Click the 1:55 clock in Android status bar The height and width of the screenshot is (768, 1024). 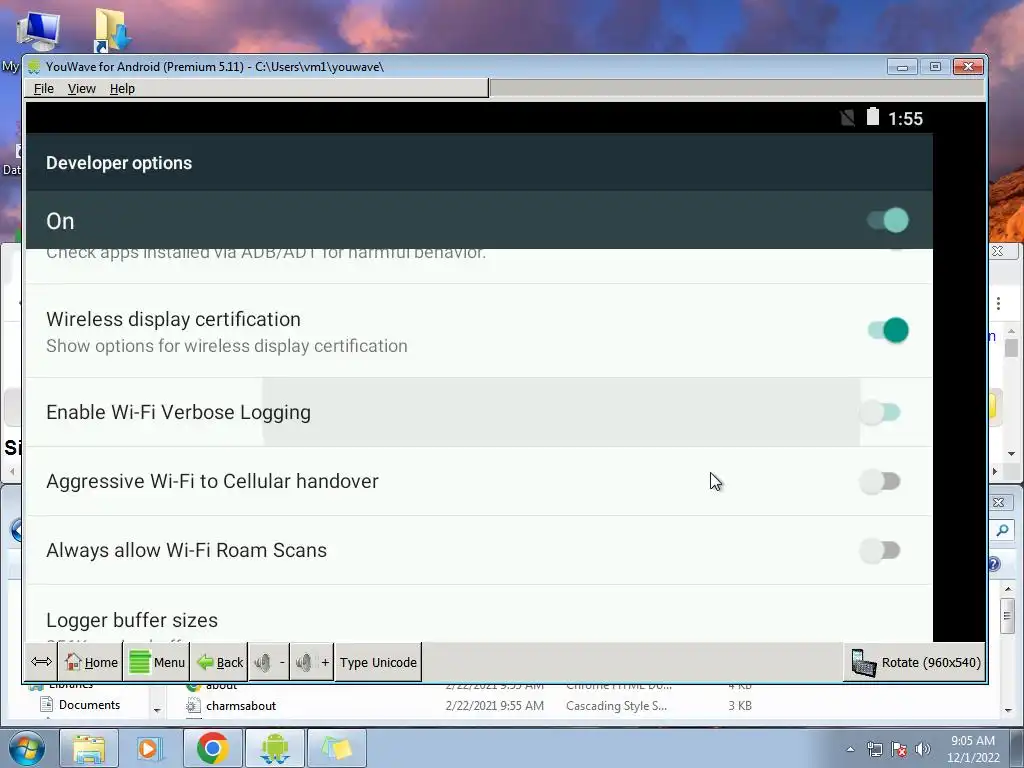click(x=905, y=118)
